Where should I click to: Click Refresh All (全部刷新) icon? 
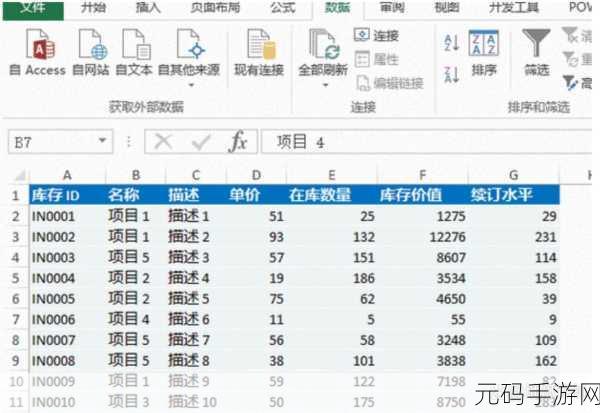pos(324,44)
